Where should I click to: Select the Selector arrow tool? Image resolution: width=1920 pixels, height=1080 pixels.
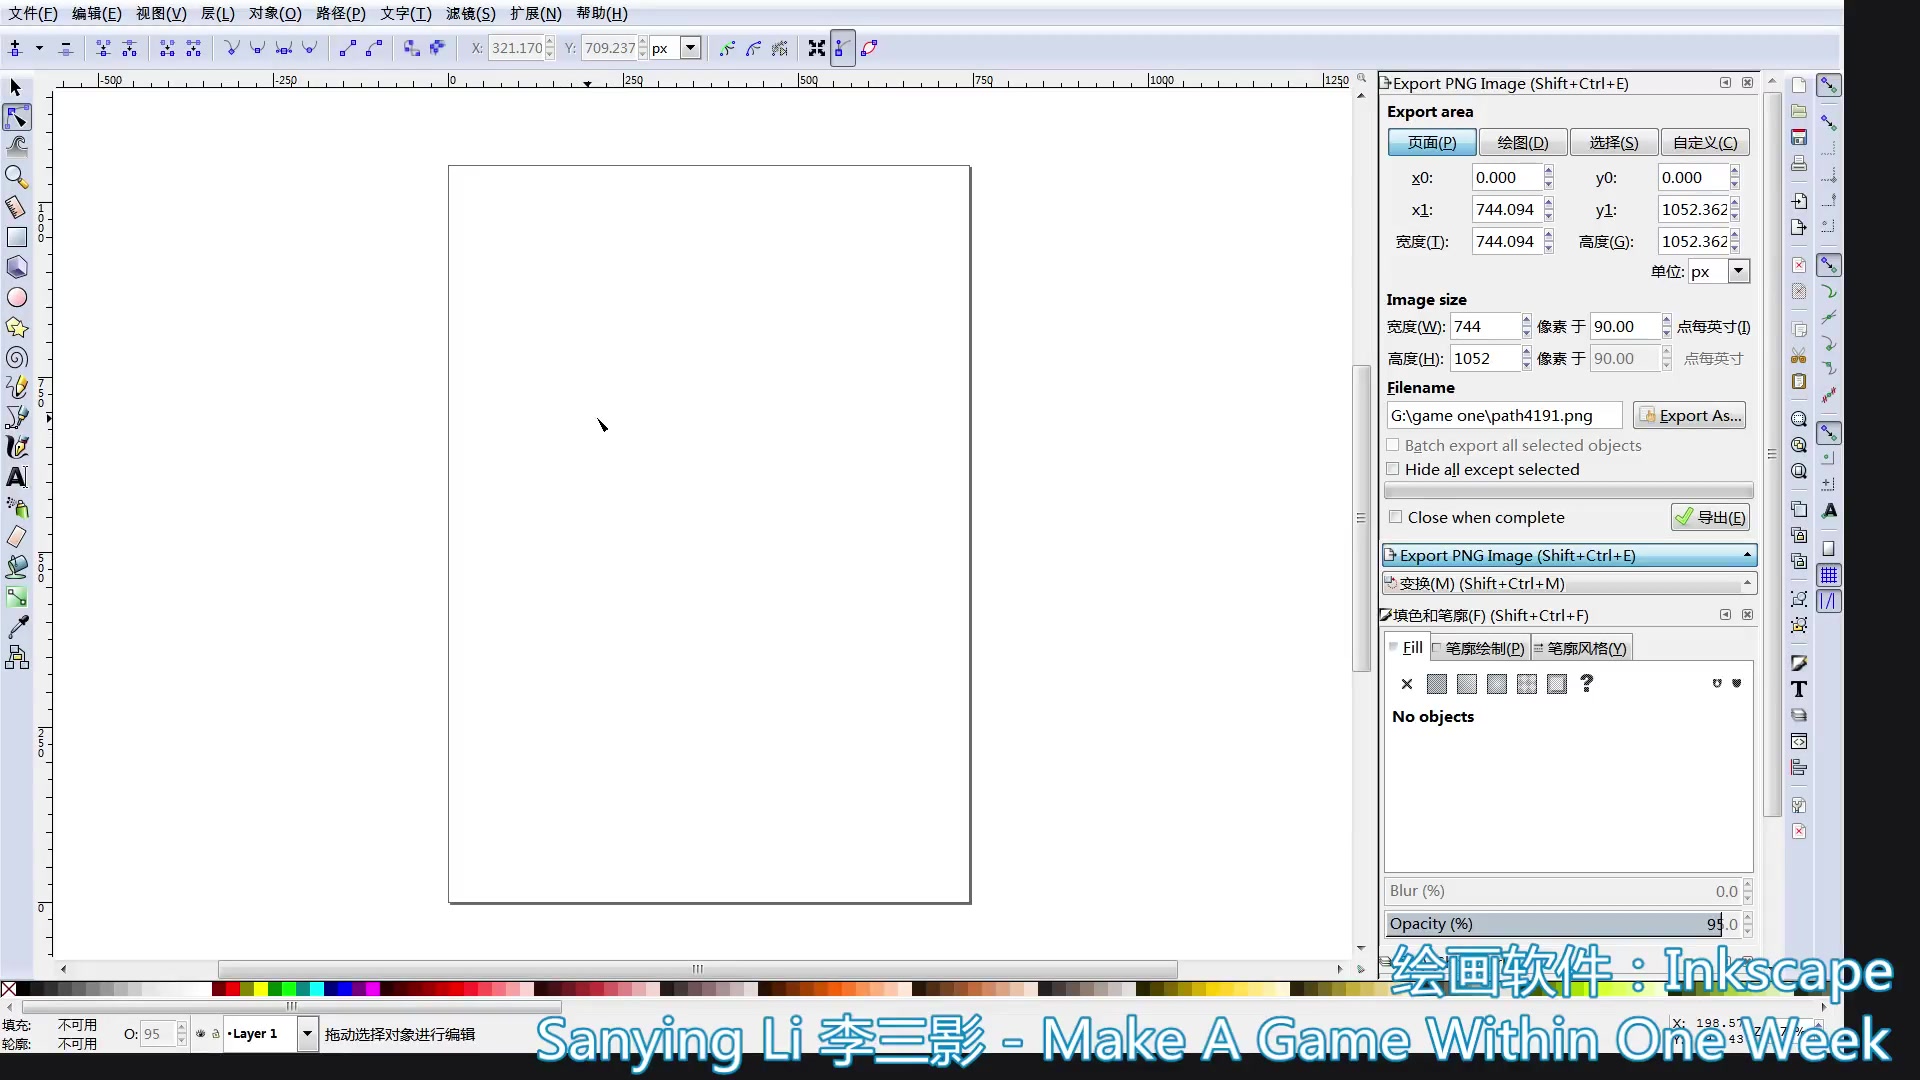pyautogui.click(x=16, y=88)
